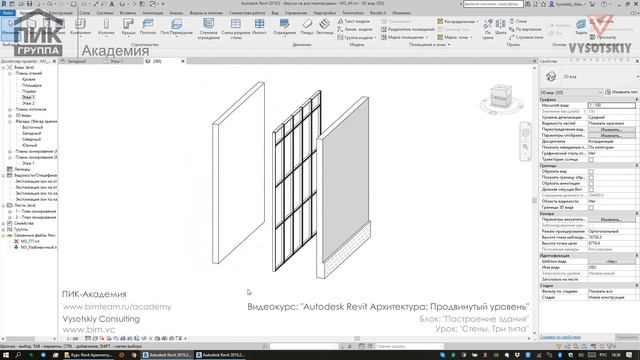The width and height of the screenshot is (640, 360).
Task: Expand Model Group (Группа модели) dropdown
Action: (x=376, y=37)
